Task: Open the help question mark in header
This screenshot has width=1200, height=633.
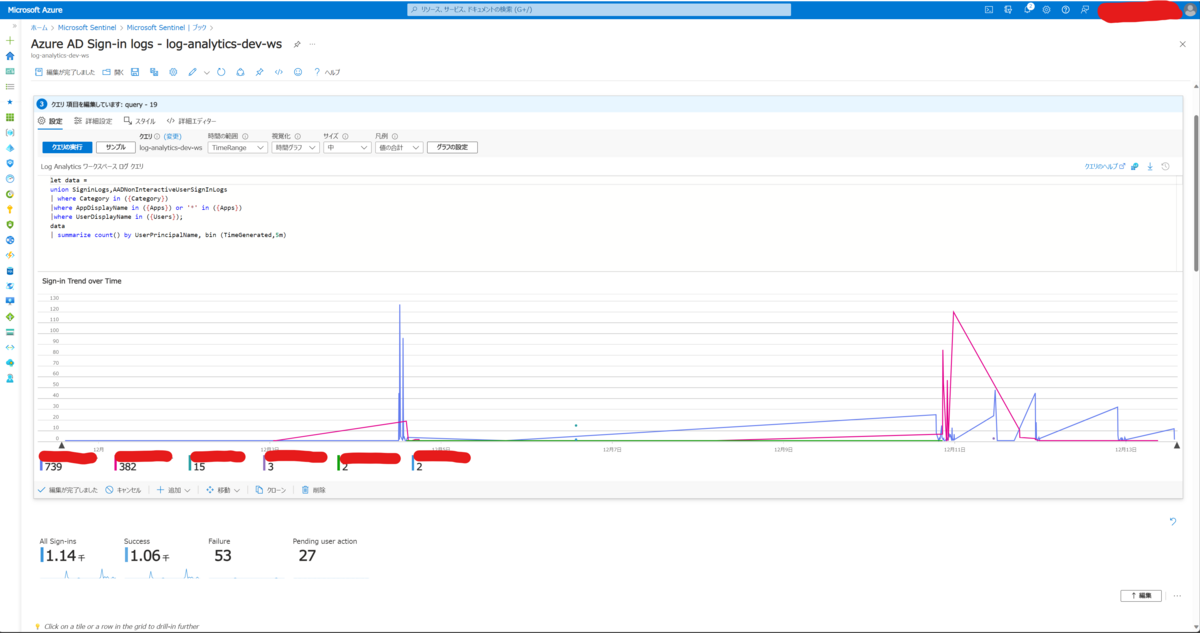Action: coord(1065,9)
